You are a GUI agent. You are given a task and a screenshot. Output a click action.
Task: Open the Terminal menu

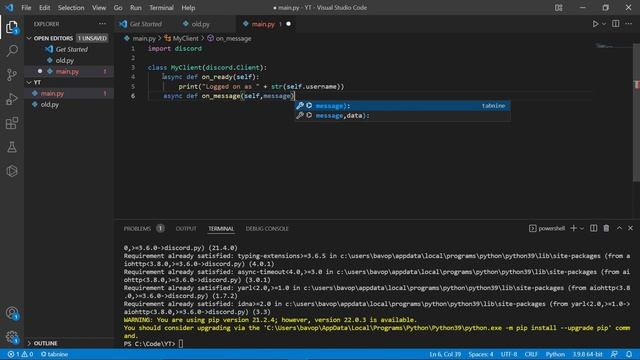[x=161, y=8]
